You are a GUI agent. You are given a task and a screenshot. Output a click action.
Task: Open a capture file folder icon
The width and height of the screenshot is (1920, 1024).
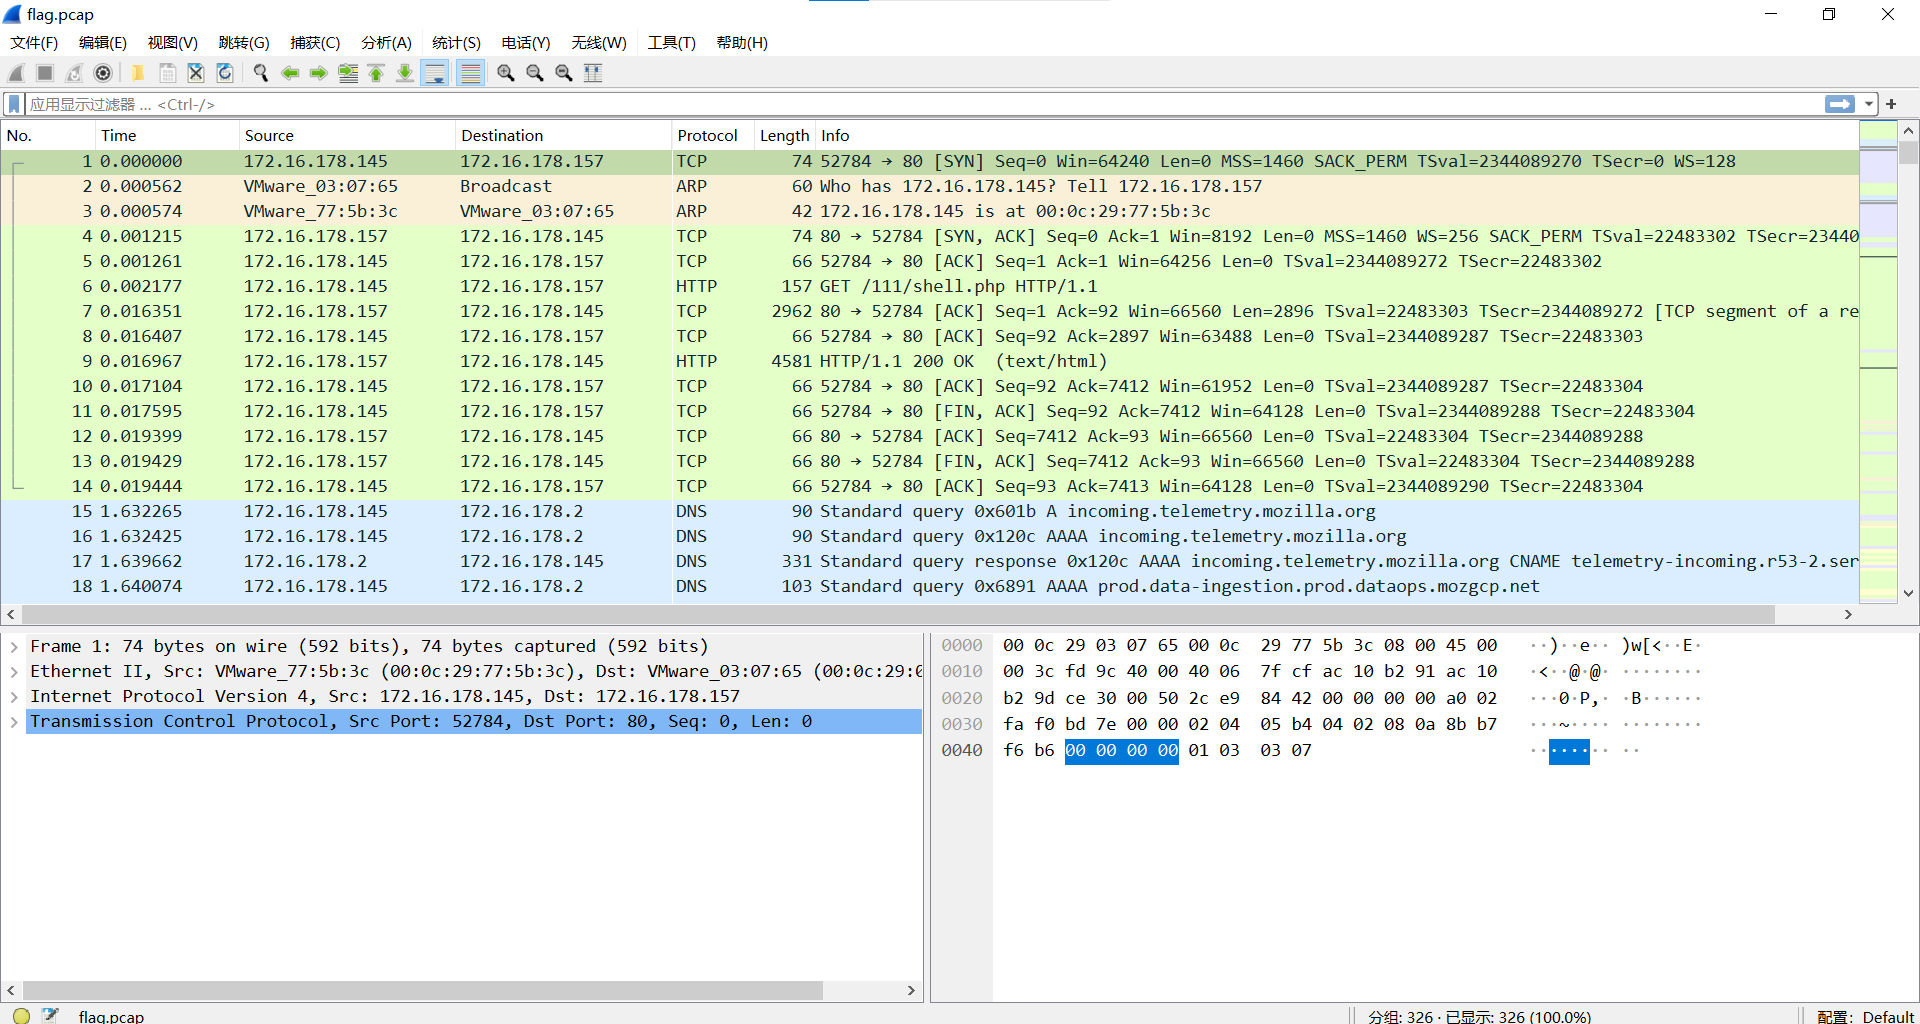point(138,73)
